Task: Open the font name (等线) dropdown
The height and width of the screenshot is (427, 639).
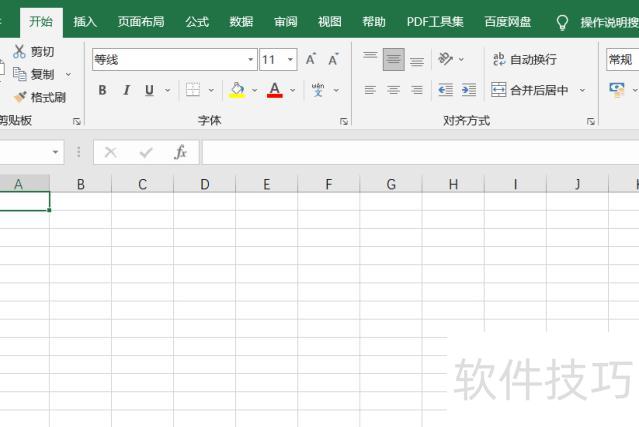Action: pos(250,59)
